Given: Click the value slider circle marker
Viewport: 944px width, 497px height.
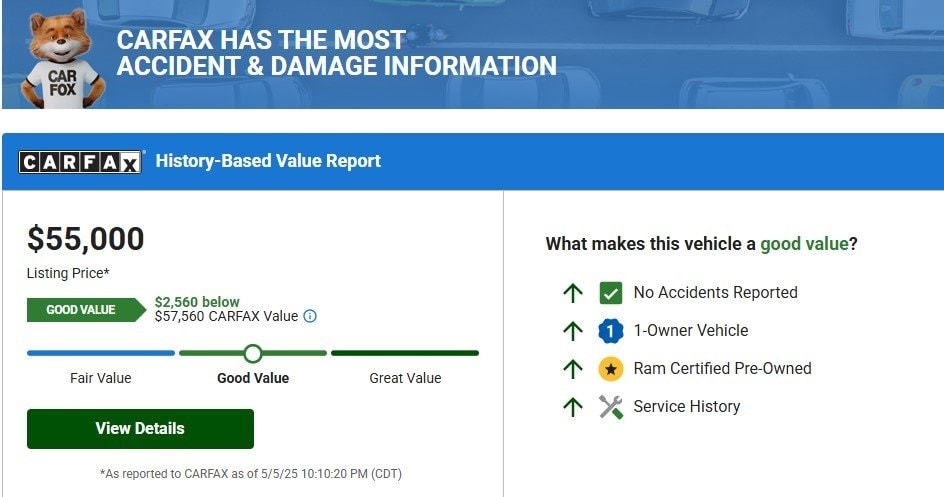Looking at the screenshot, I should click(253, 353).
